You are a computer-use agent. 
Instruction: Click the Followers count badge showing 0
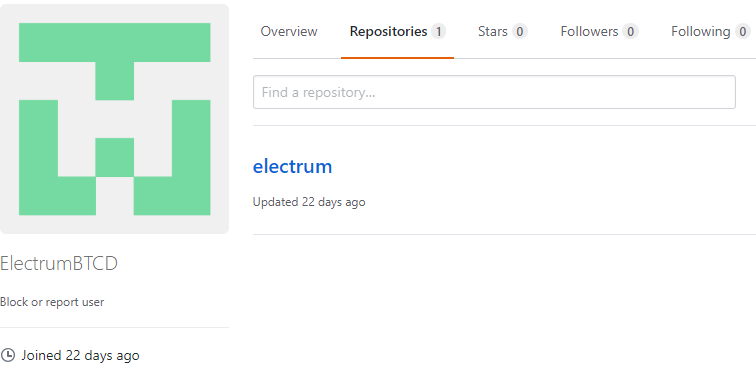point(630,32)
